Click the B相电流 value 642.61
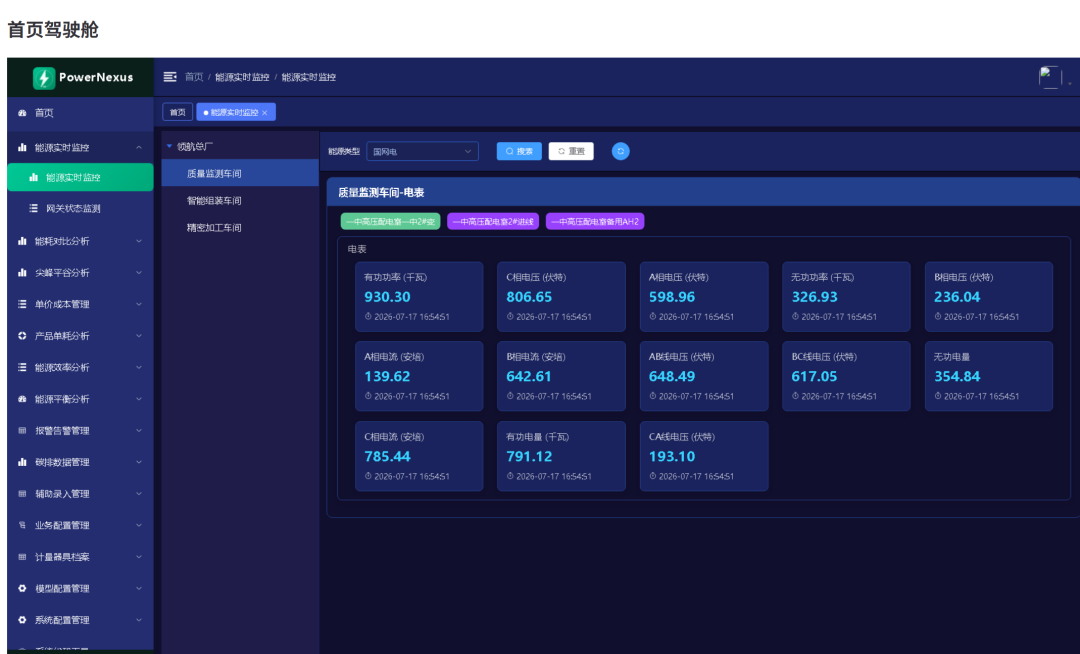Image resolution: width=1080 pixels, height=654 pixels. click(x=529, y=377)
